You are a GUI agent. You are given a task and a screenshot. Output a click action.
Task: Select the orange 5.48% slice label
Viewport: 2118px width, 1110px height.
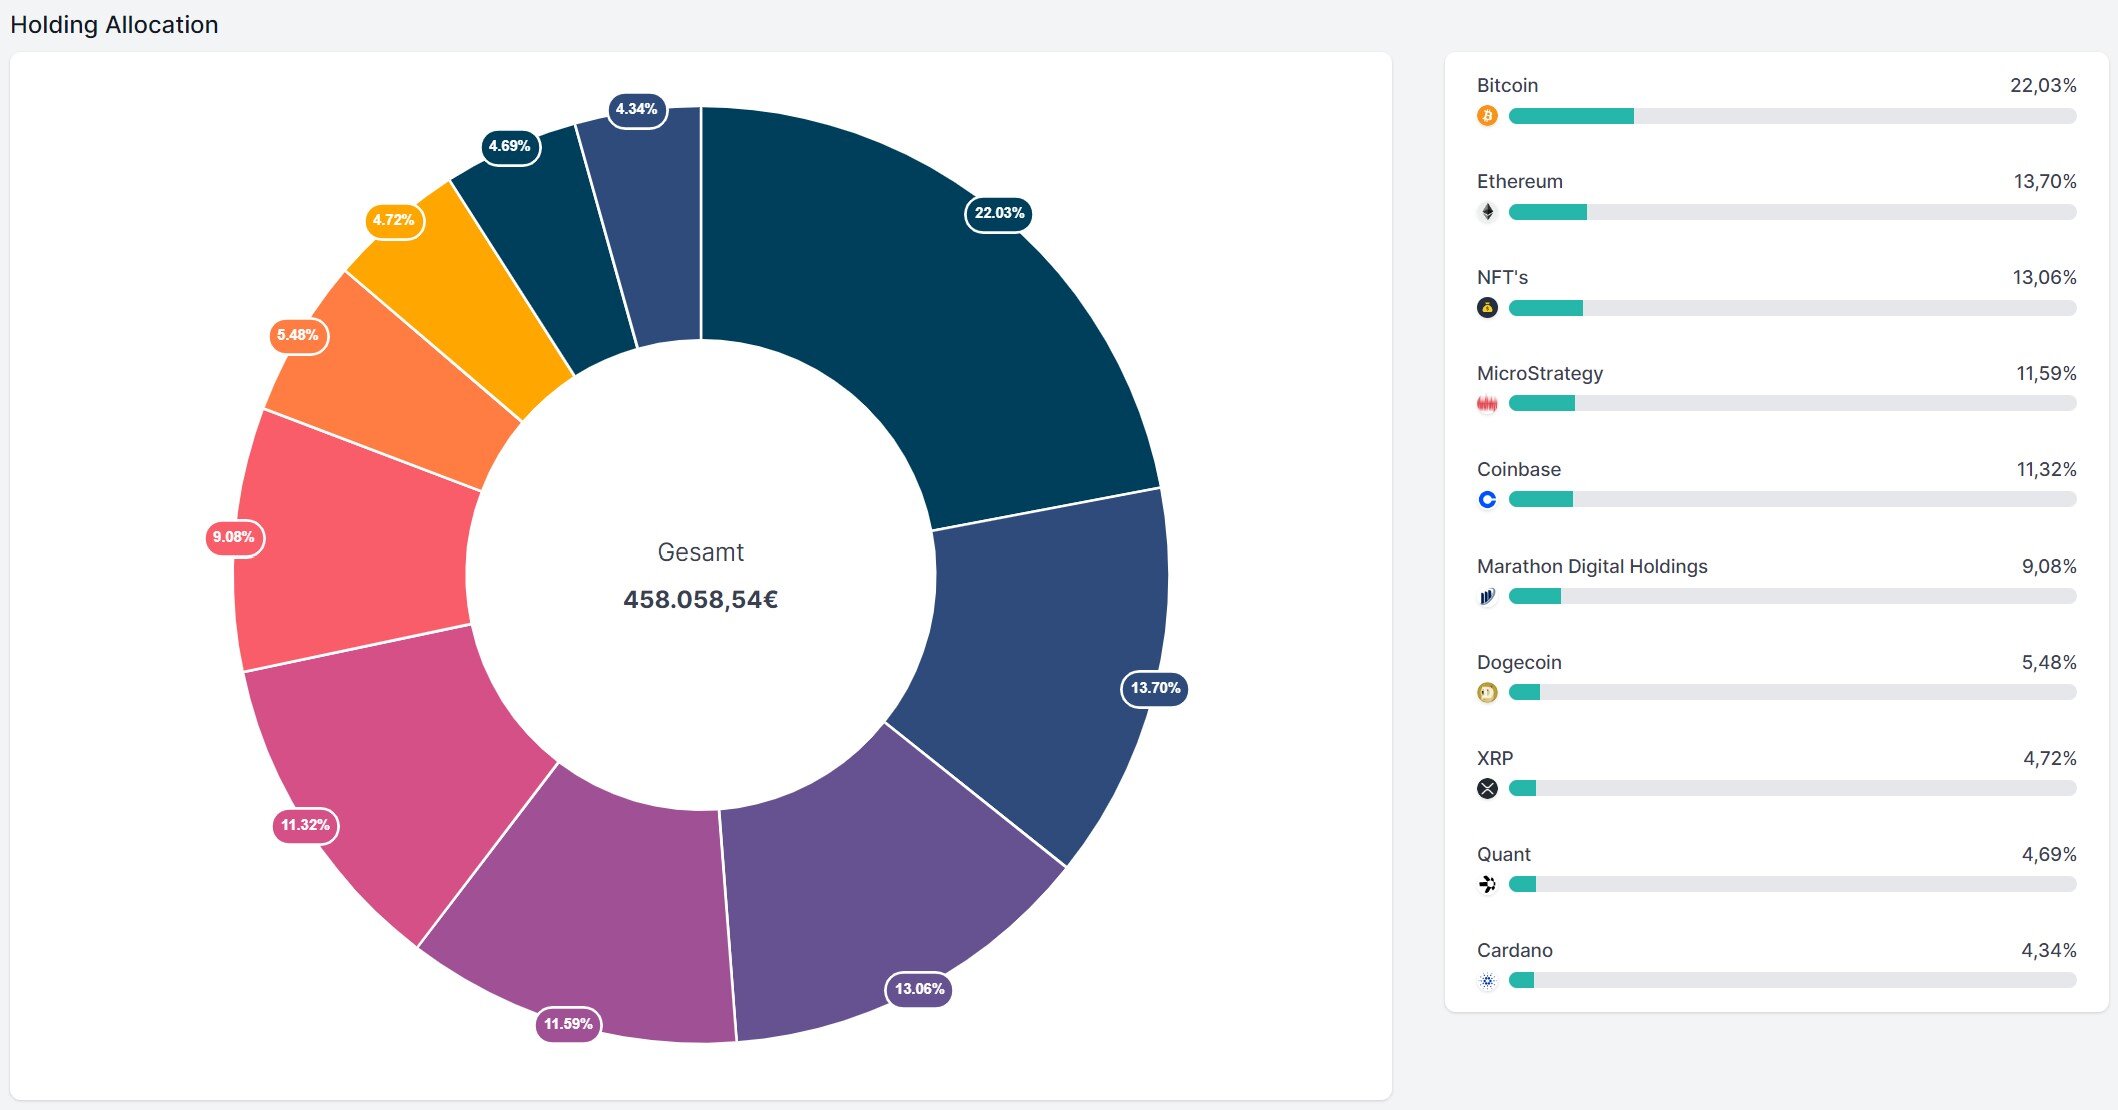point(297,335)
